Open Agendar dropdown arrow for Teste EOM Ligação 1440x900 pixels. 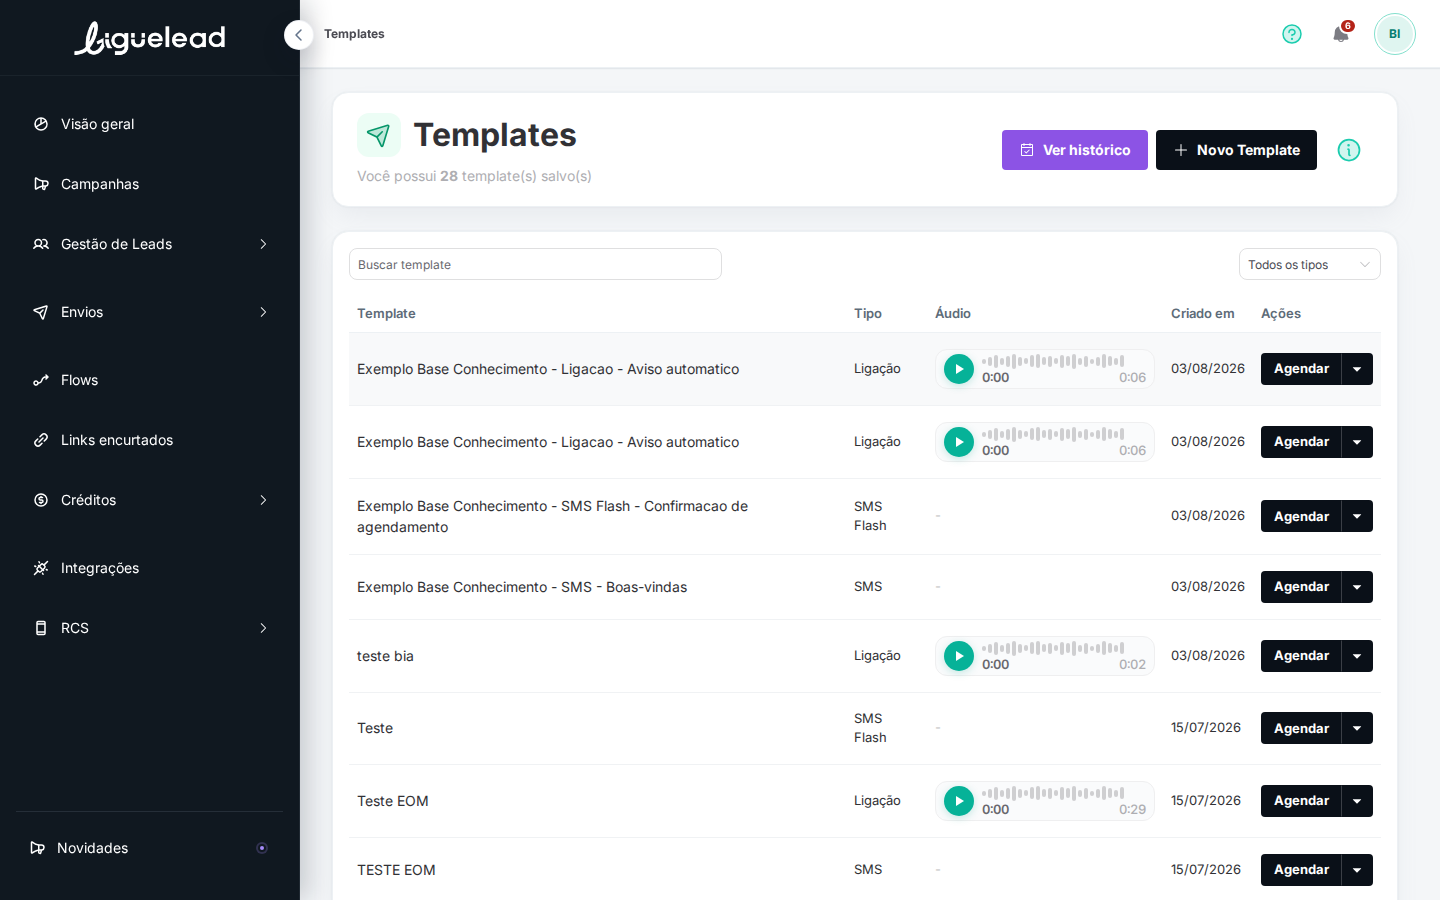point(1357,801)
